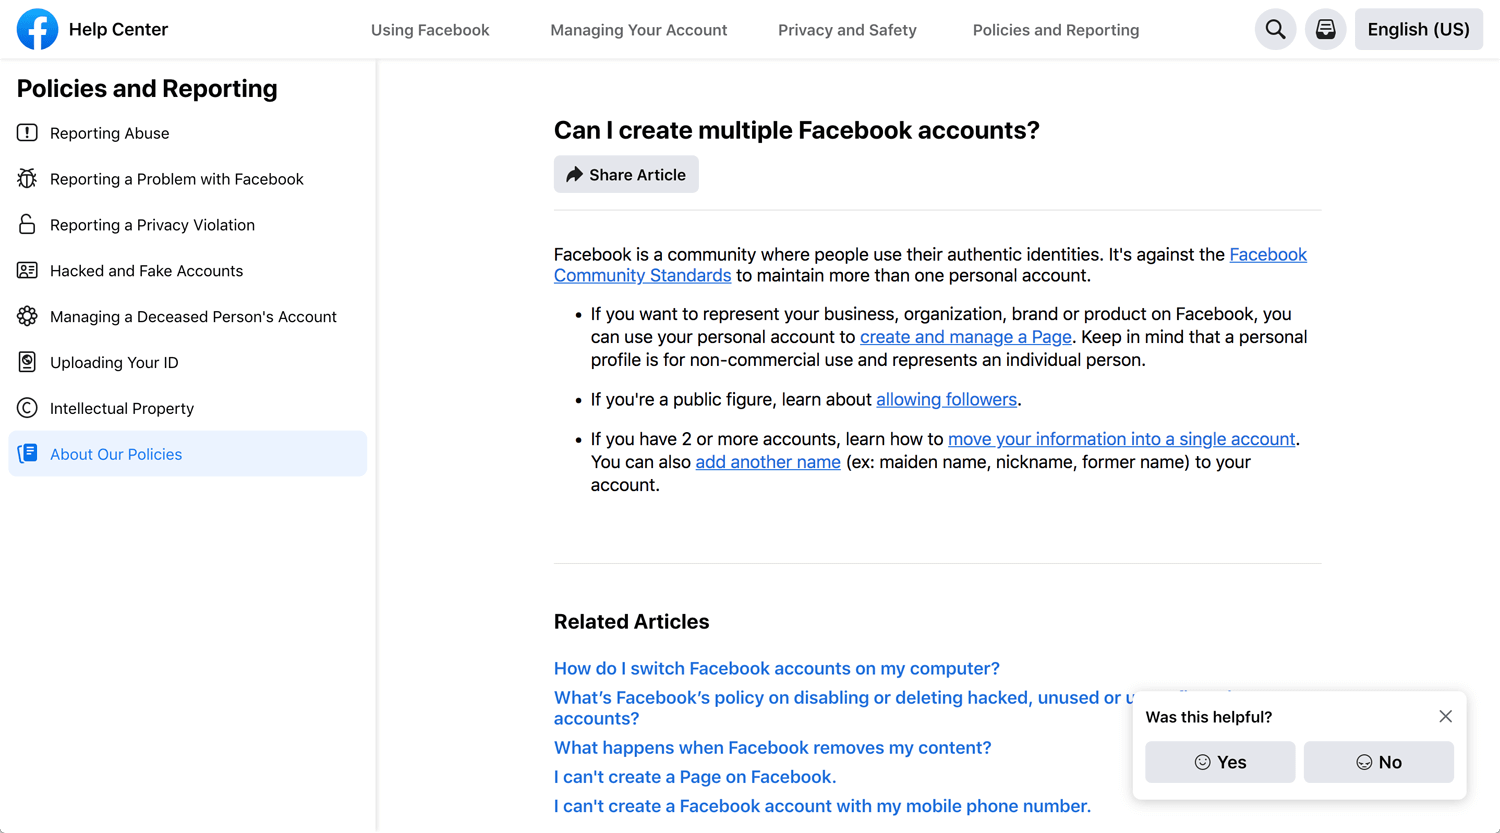The width and height of the screenshot is (1500, 833).
Task: Click the share arrow icon on Share Article
Action: [x=574, y=175]
